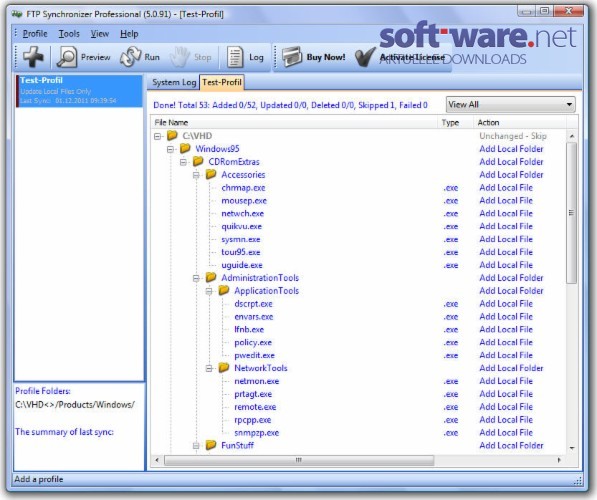Click the CDRomExtras folder icon
597x500 pixels.
(198, 161)
